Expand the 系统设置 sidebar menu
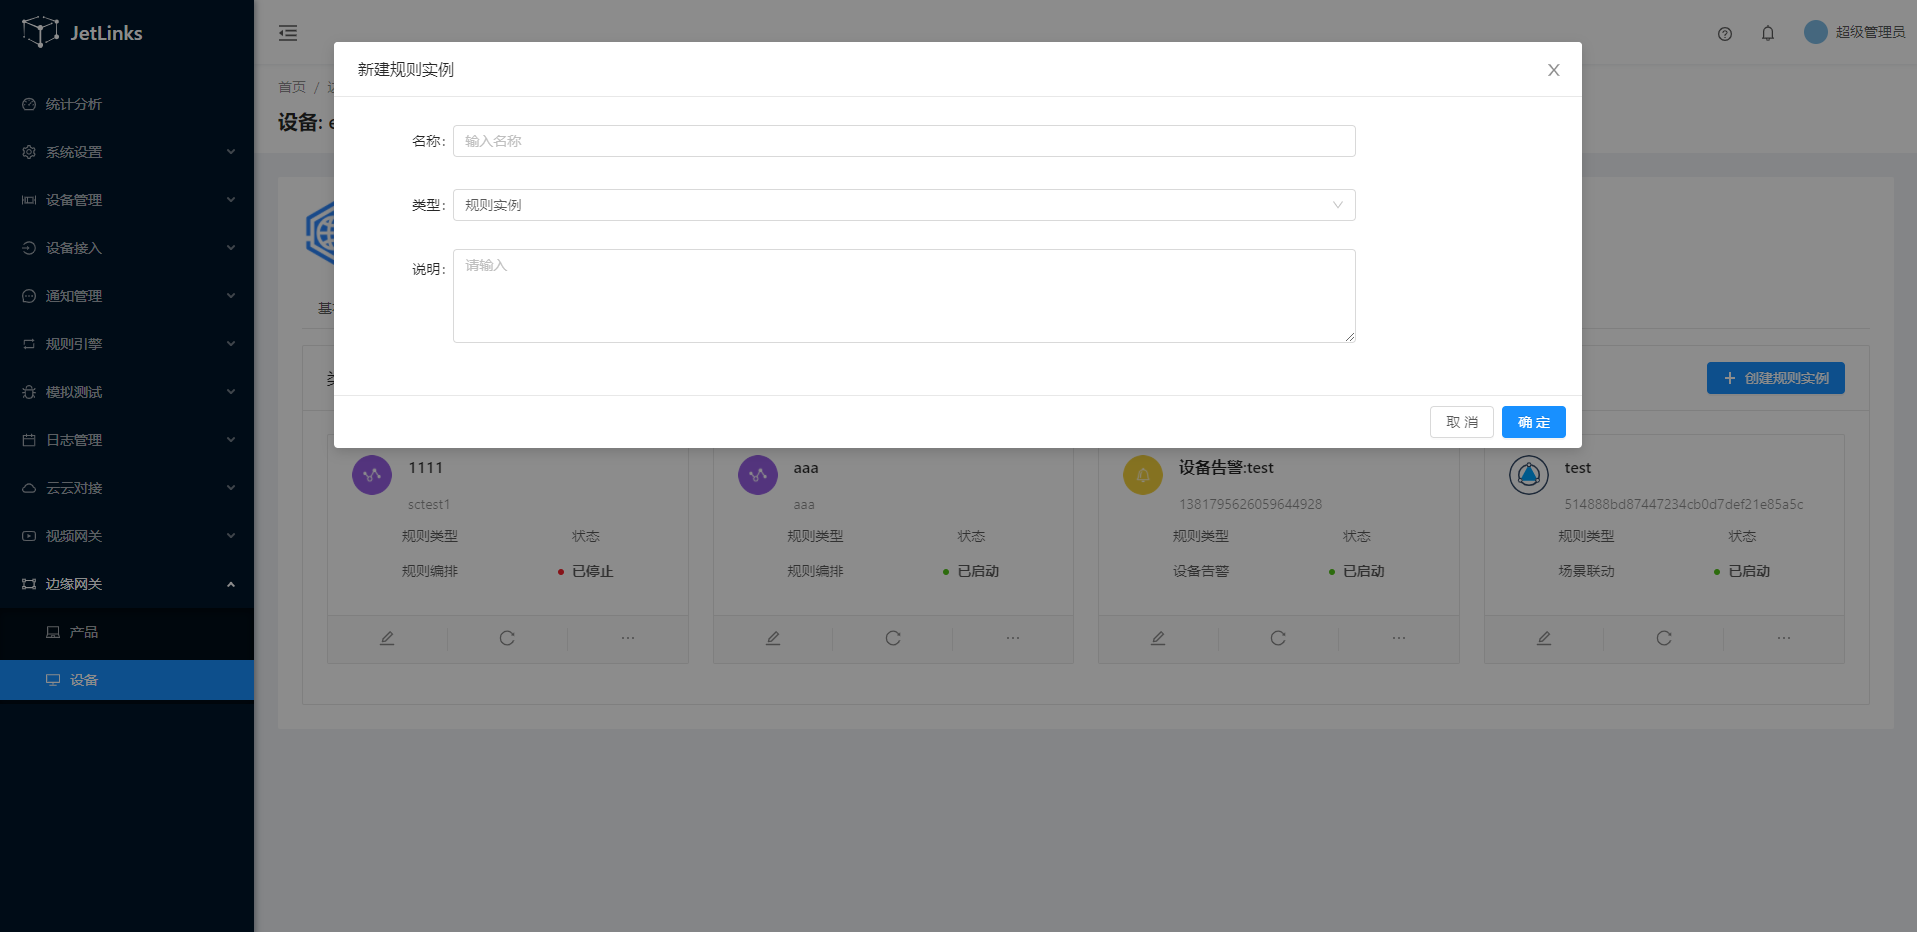The height and width of the screenshot is (932, 1917). (x=127, y=152)
